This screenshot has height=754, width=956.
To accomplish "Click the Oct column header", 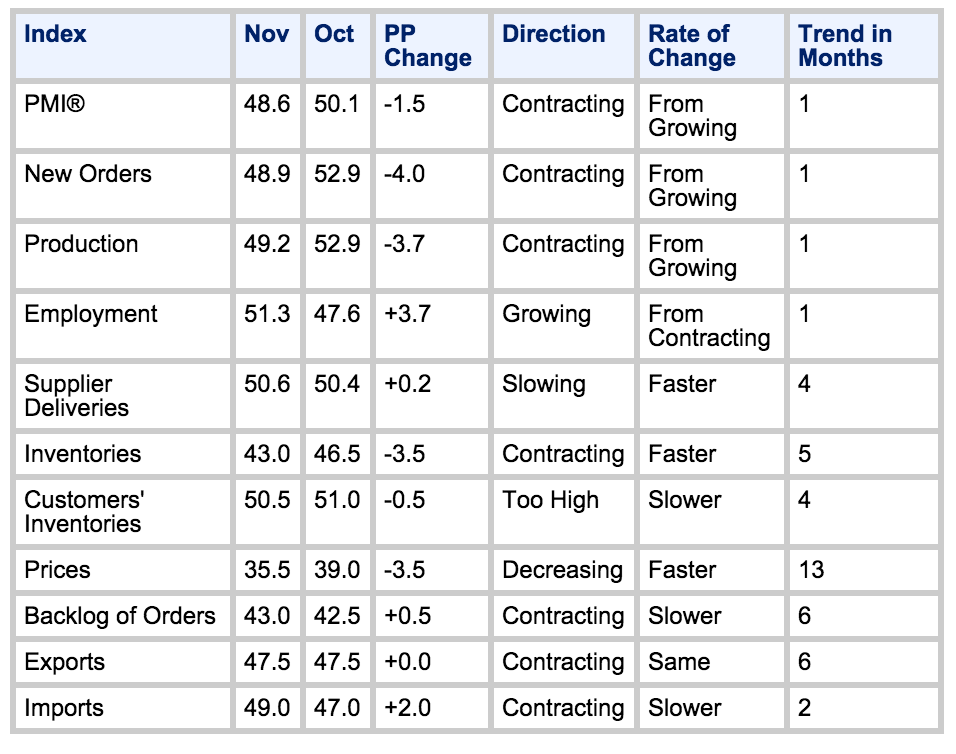I will point(334,34).
